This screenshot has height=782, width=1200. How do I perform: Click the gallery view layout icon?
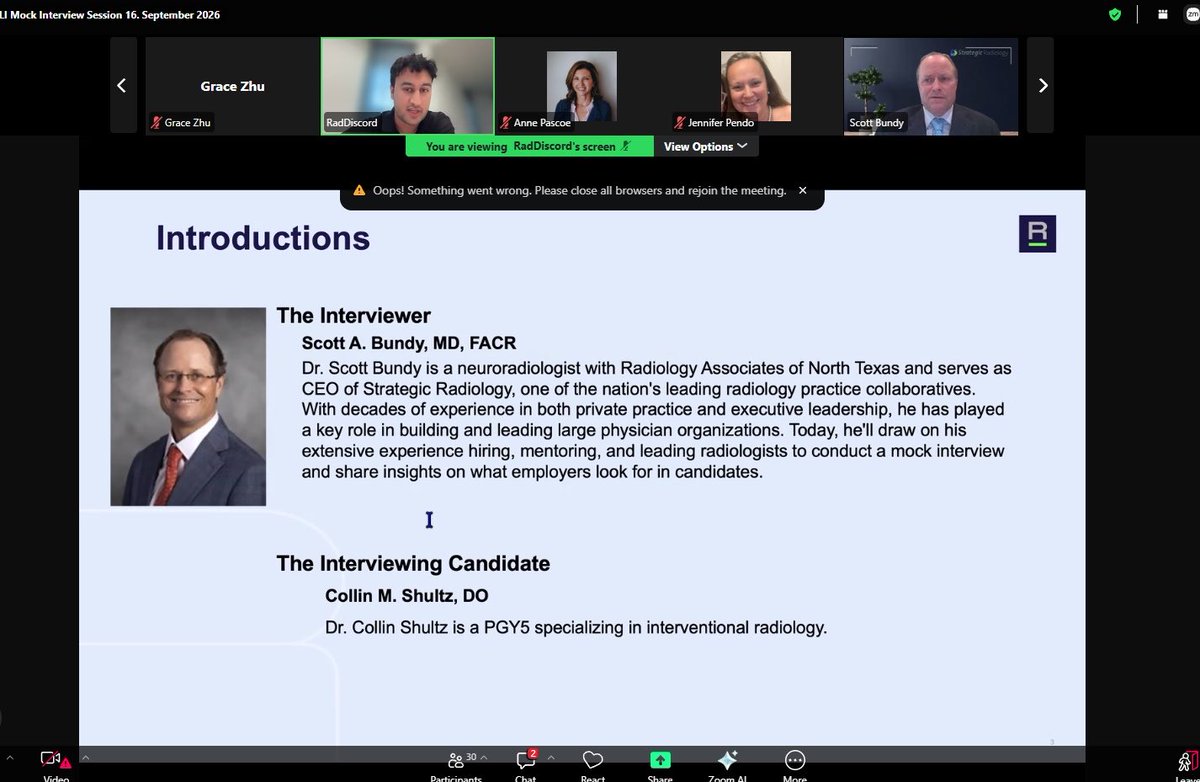click(1163, 14)
